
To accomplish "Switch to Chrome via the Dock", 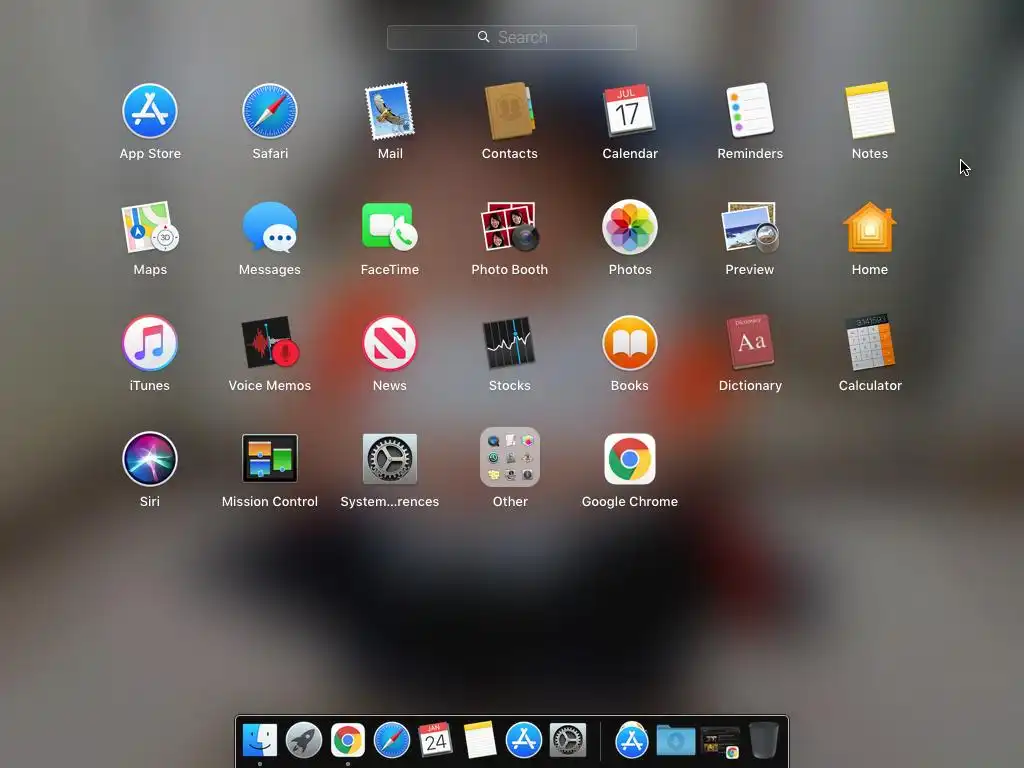I will point(347,741).
